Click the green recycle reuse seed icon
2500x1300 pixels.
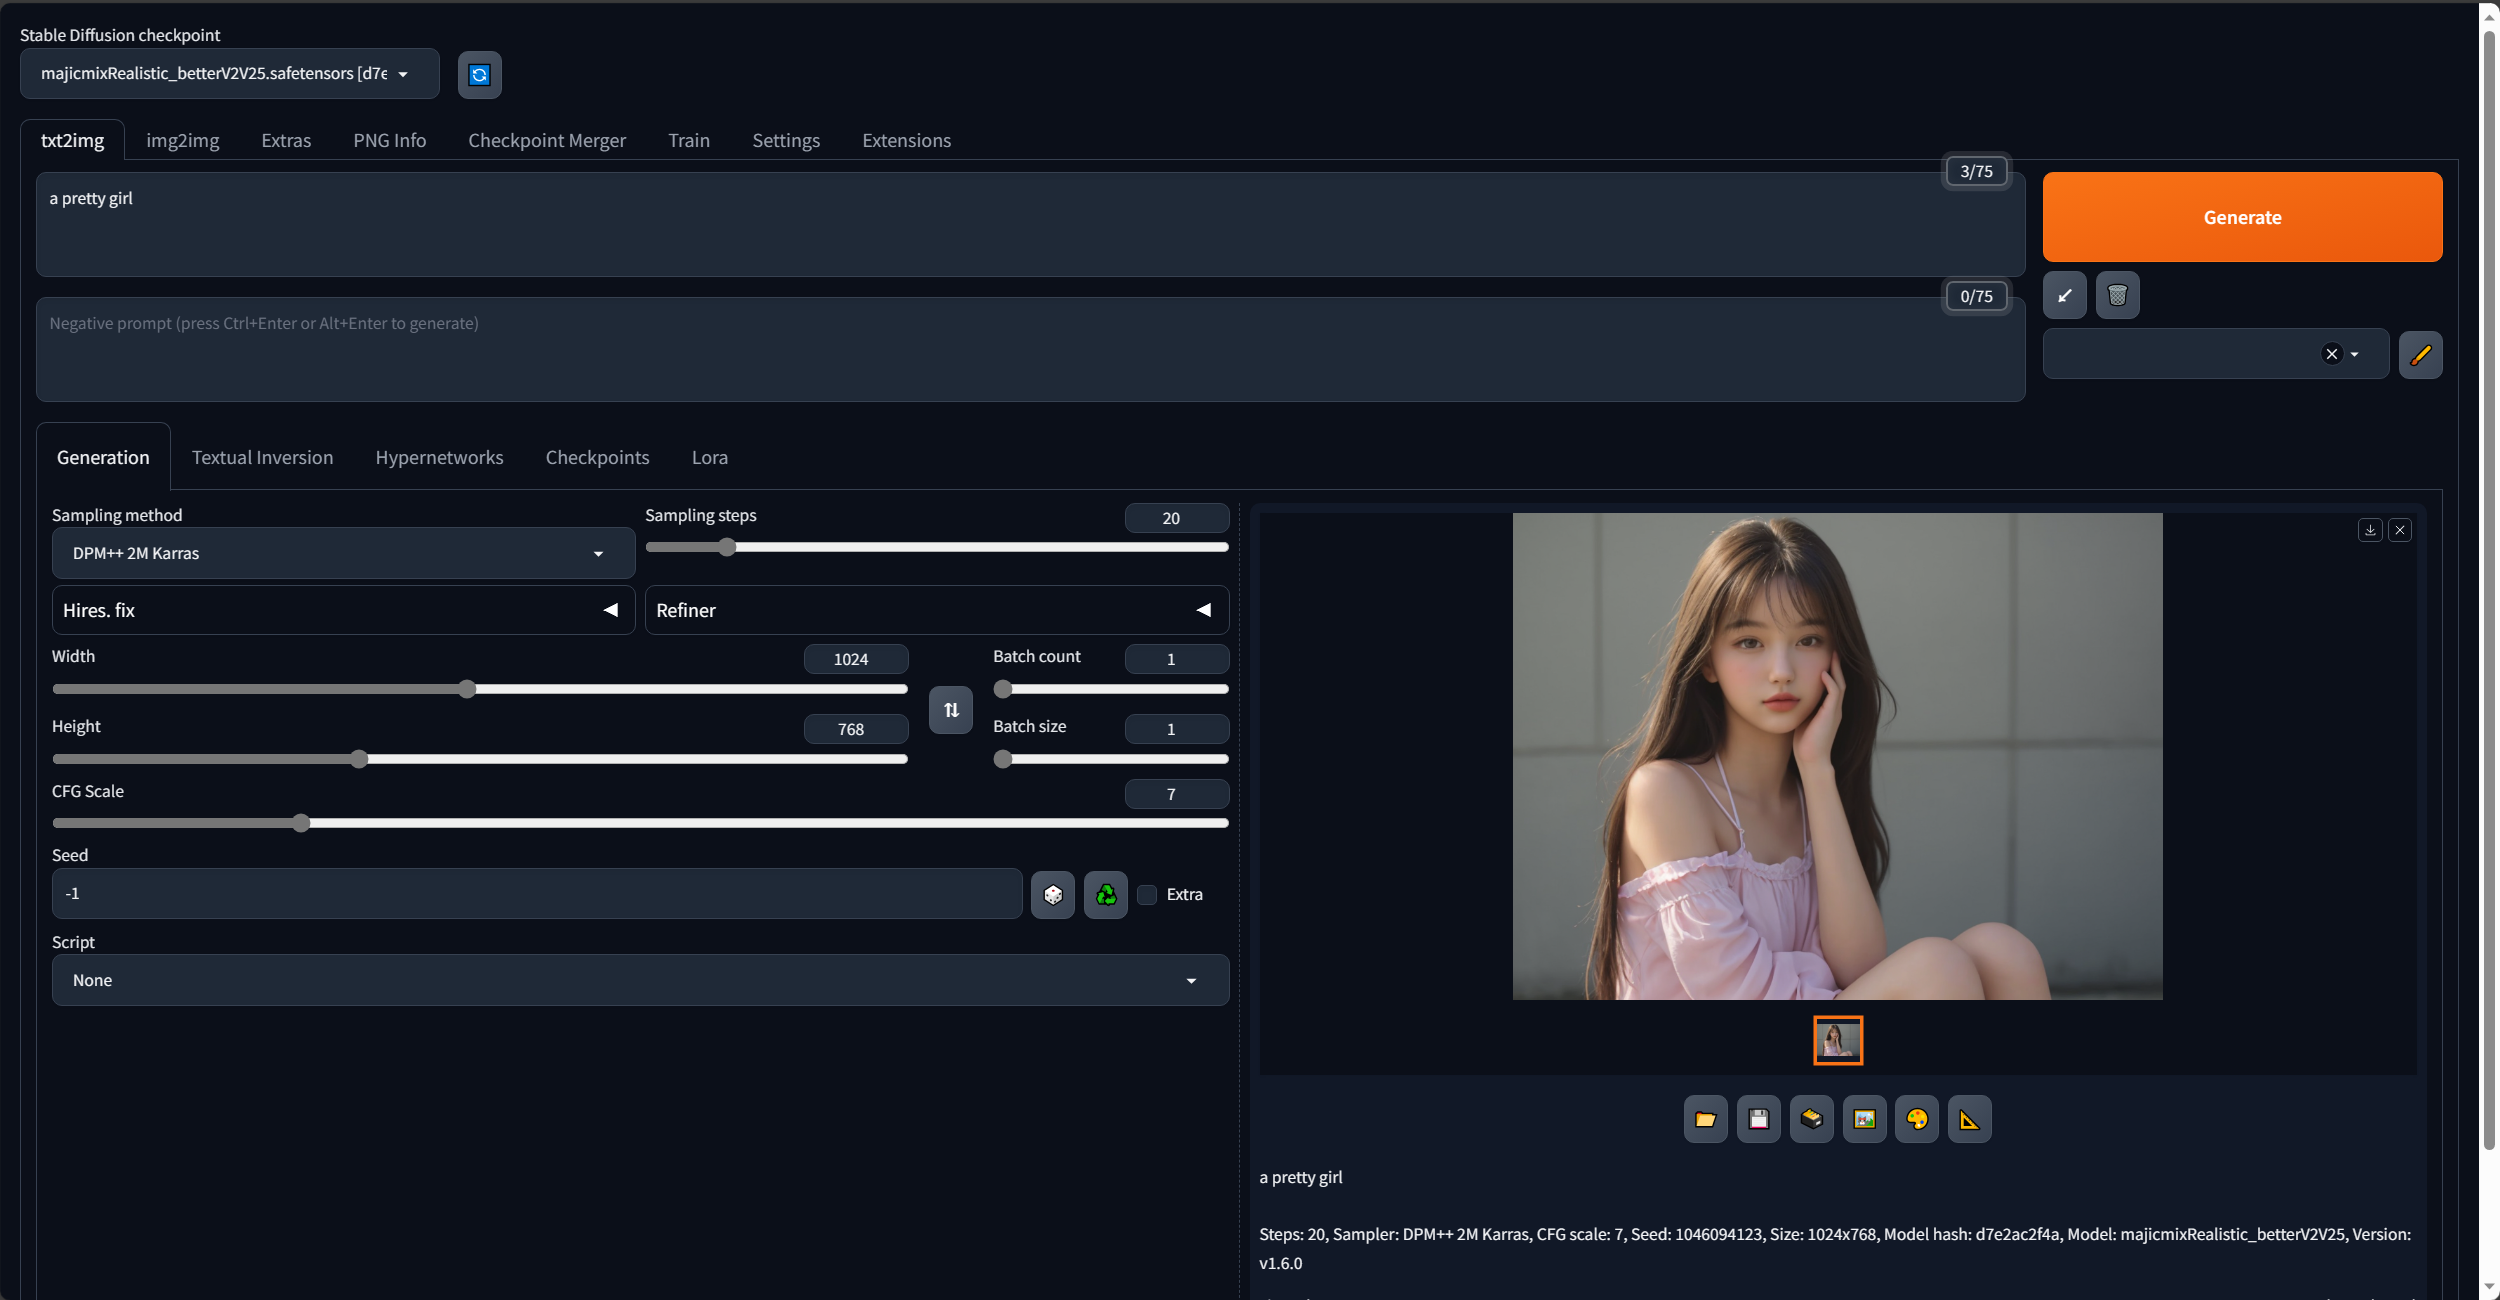1105,895
